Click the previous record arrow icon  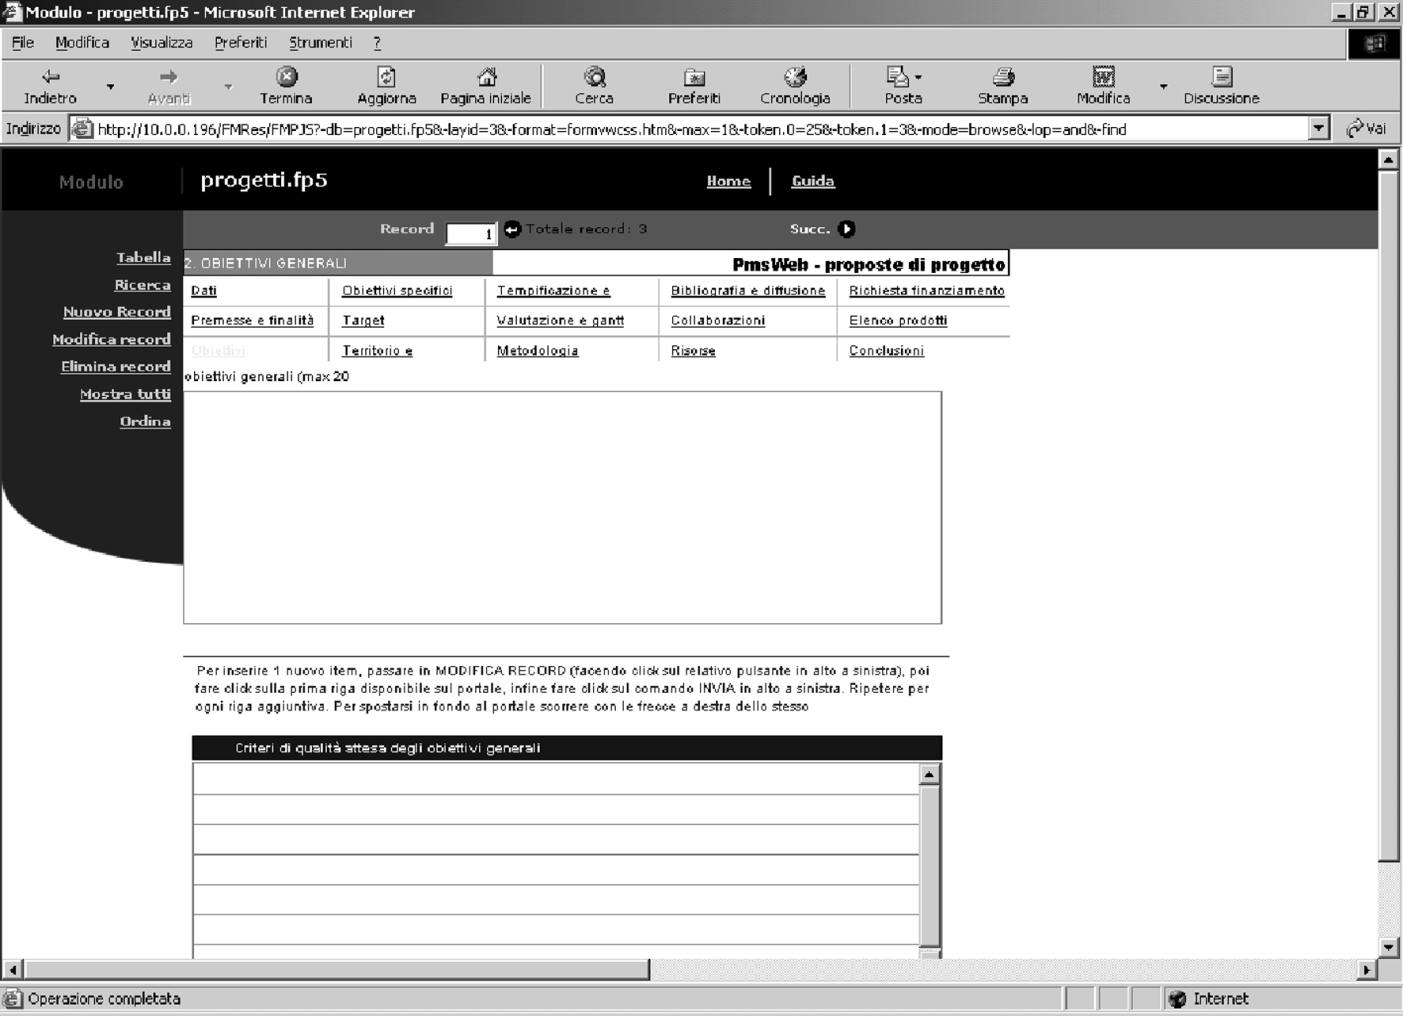[x=512, y=229]
